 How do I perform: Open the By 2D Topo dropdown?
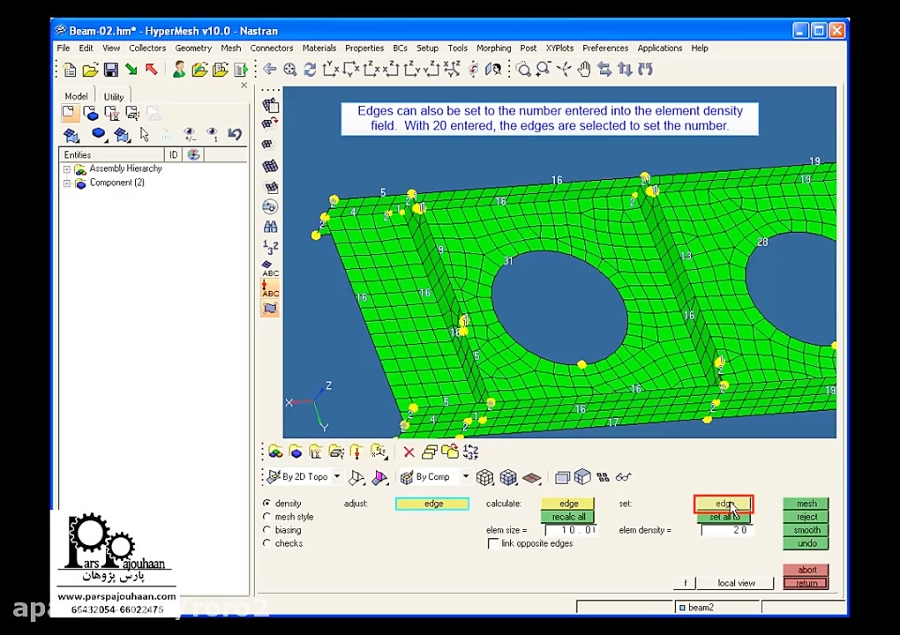click(337, 477)
